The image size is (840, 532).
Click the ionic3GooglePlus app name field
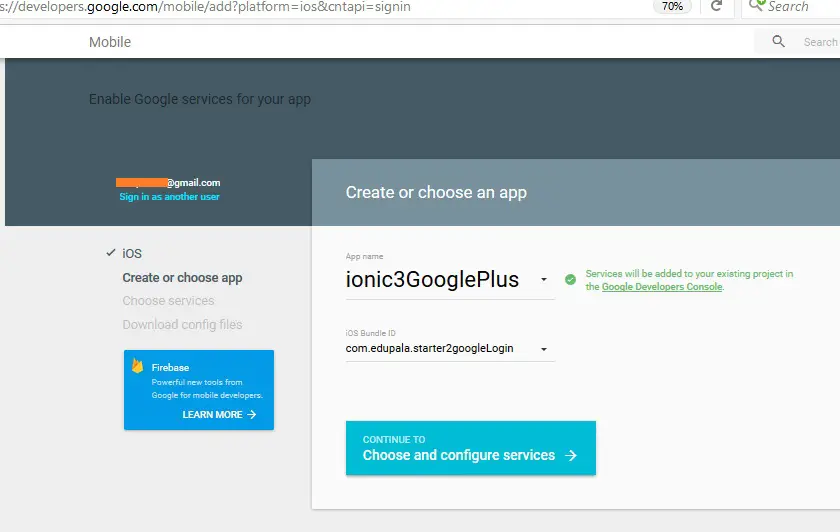click(450, 279)
